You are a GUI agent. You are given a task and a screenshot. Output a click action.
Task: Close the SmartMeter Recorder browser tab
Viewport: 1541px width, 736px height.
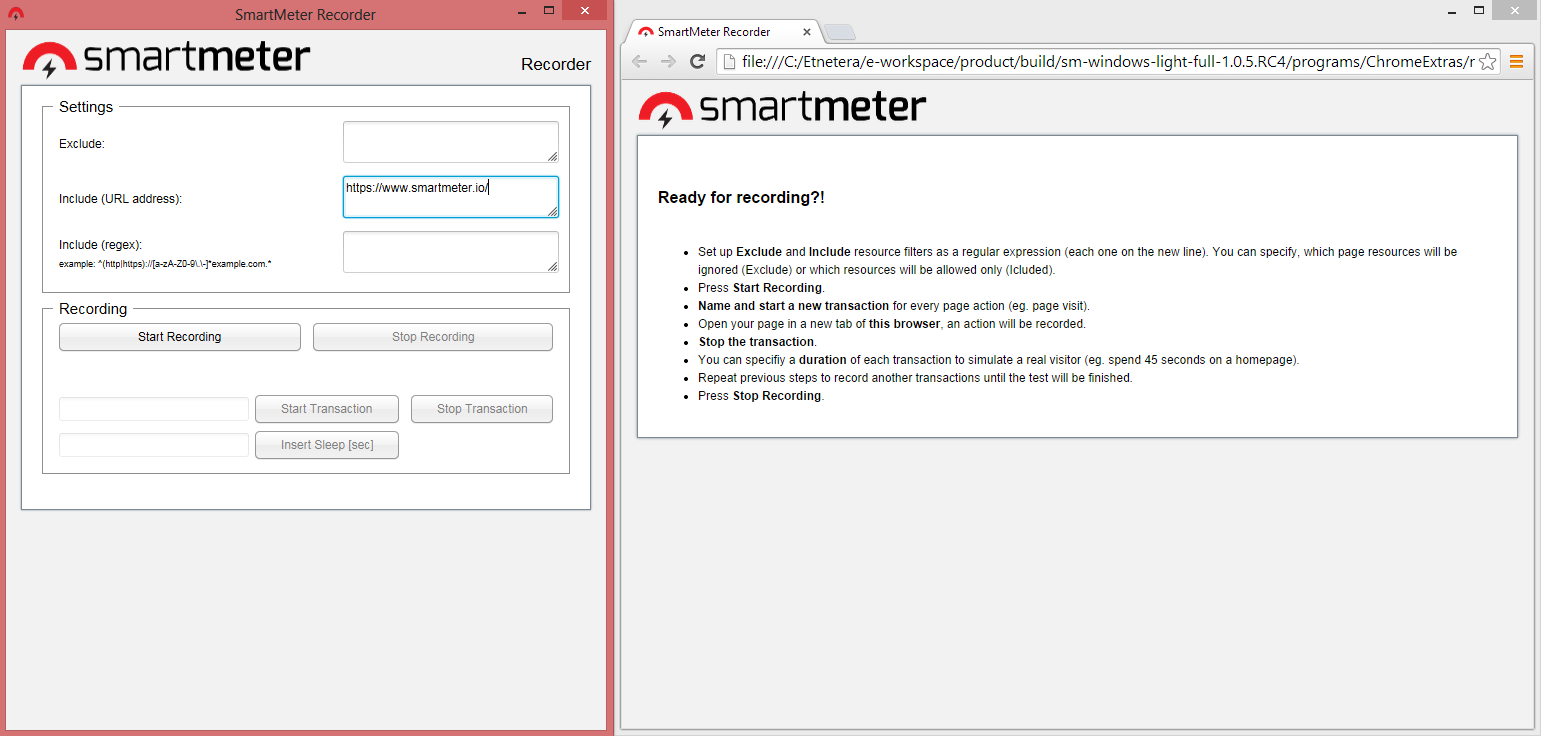[805, 32]
